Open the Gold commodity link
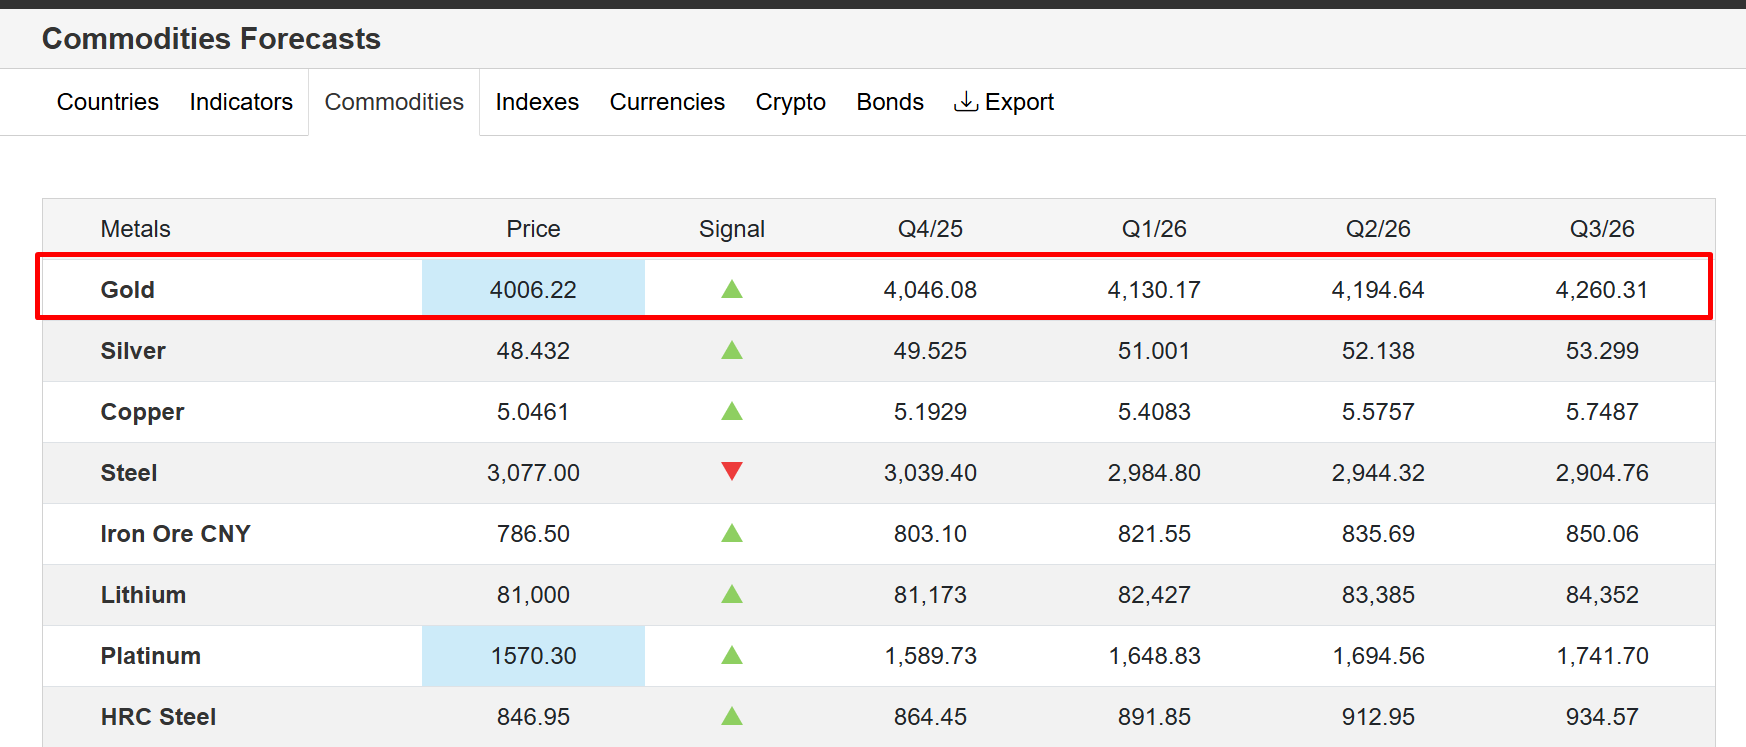 pos(128,290)
